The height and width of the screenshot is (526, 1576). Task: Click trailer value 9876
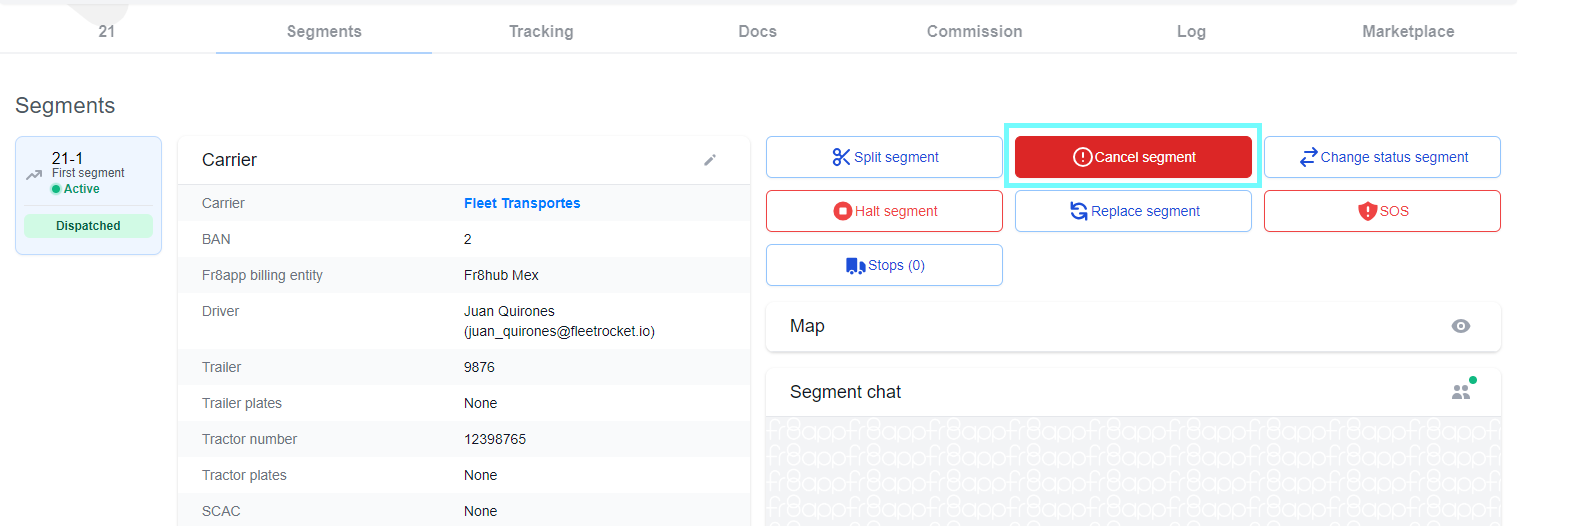pos(479,367)
